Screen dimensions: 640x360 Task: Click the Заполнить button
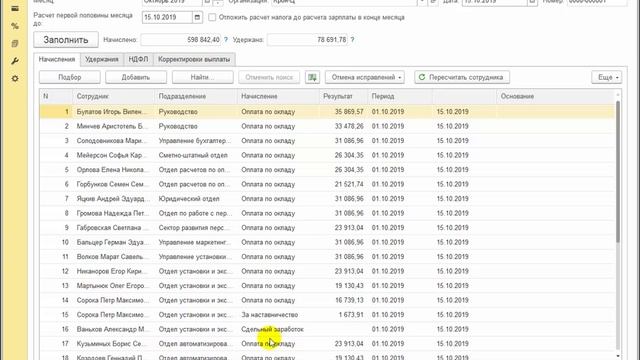click(66, 40)
